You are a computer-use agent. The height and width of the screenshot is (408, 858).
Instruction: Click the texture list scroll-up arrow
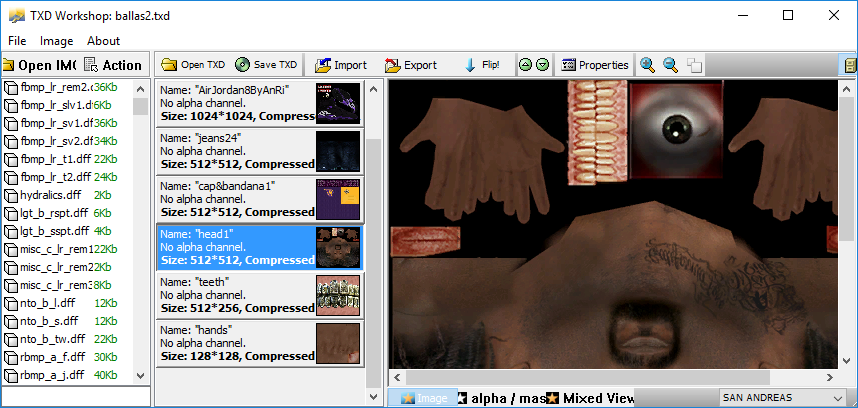[374, 89]
